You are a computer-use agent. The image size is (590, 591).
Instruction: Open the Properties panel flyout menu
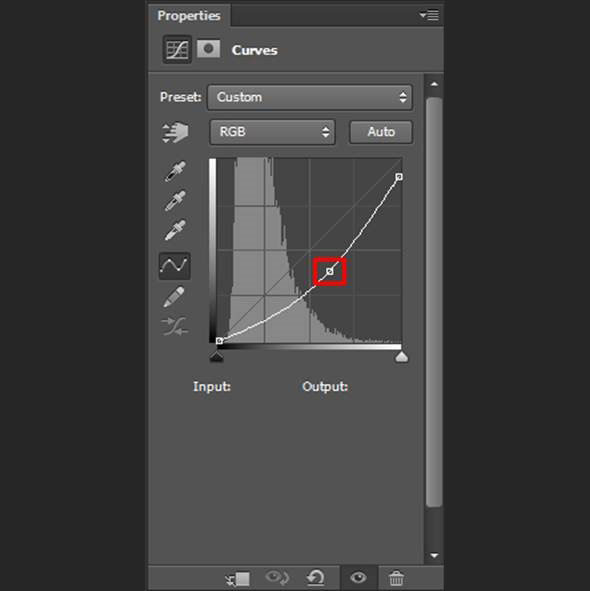429,15
